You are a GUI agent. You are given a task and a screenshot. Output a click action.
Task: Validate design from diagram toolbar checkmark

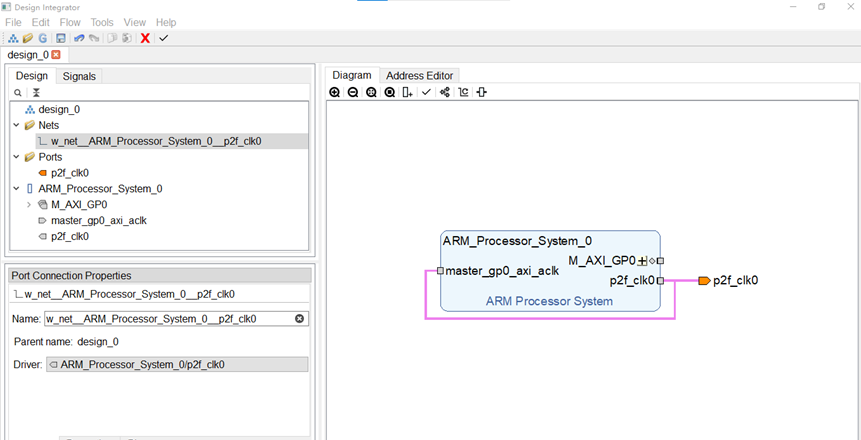click(426, 92)
